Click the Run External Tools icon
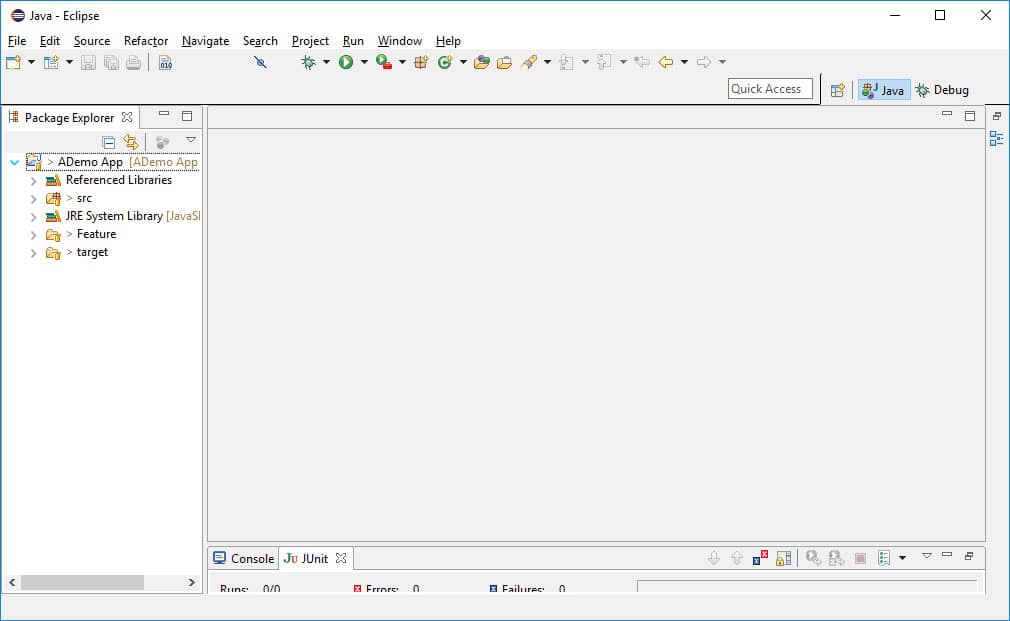The image size is (1010, 621). pyautogui.click(x=384, y=62)
